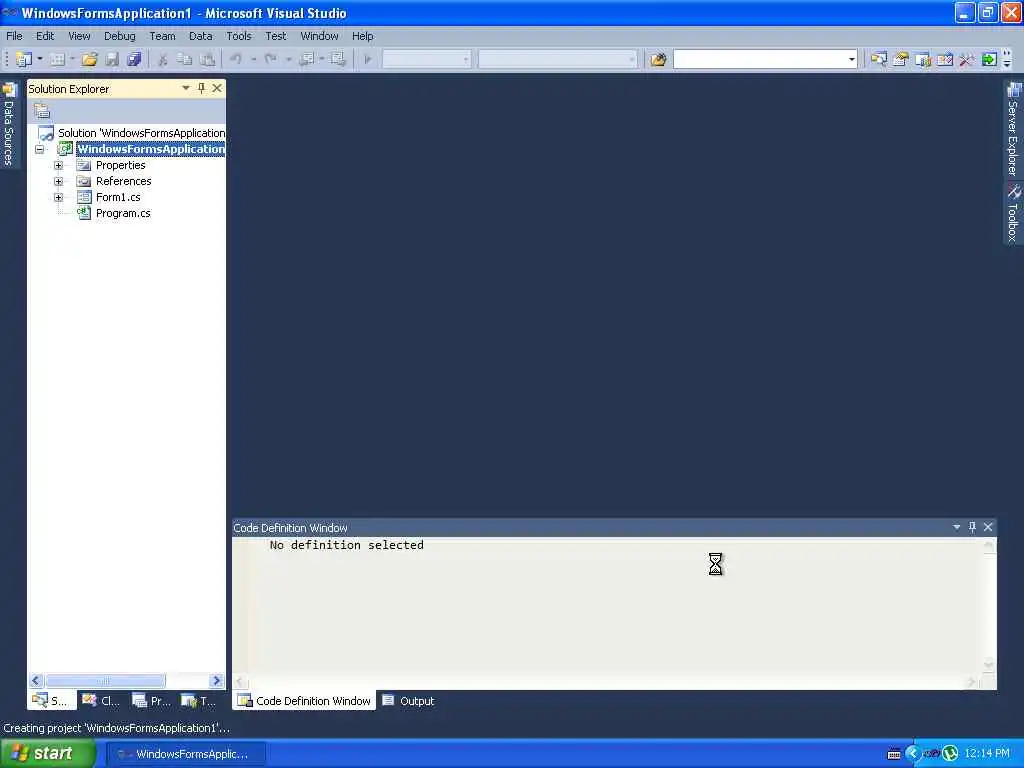
Task: Expand the Form1.cs tree node
Action: tap(59, 197)
